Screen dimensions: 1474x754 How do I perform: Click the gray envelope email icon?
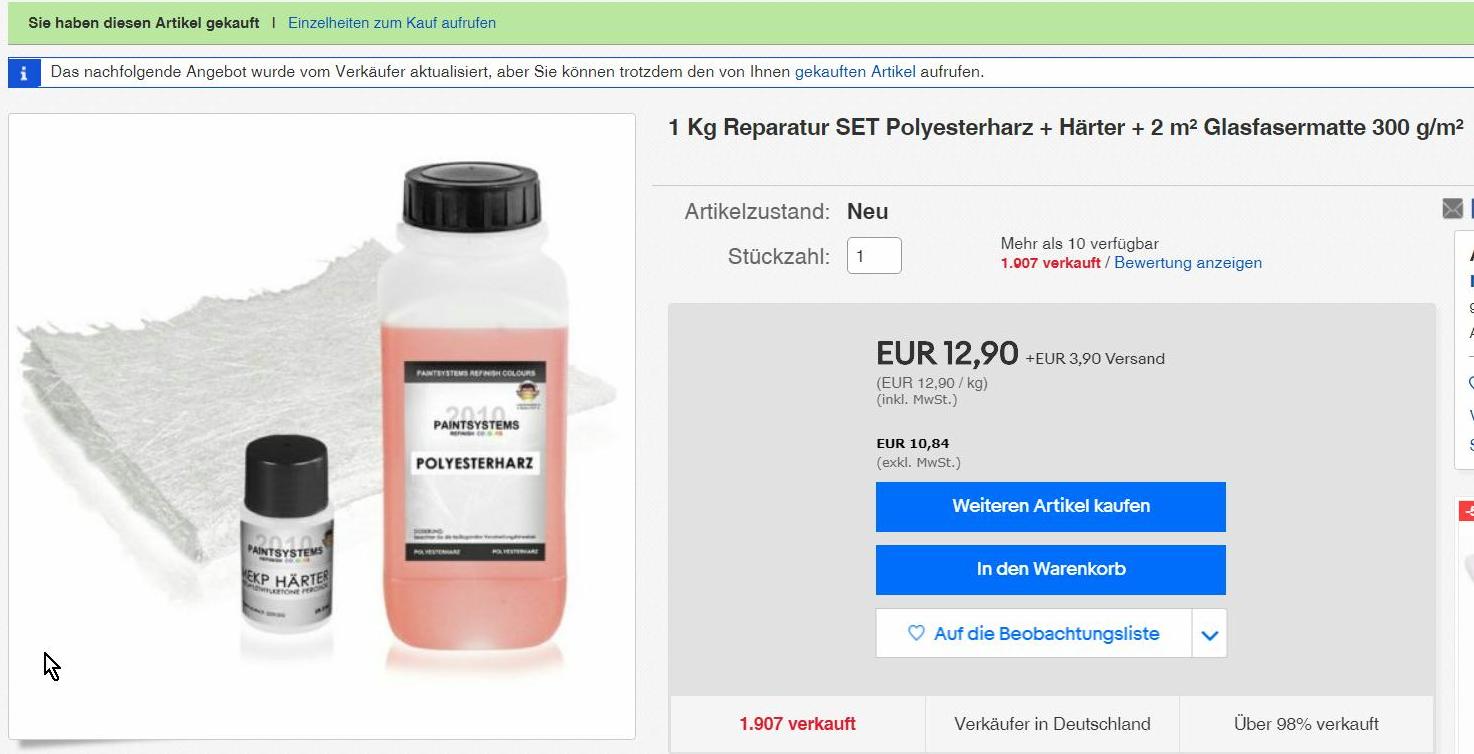tap(1453, 209)
